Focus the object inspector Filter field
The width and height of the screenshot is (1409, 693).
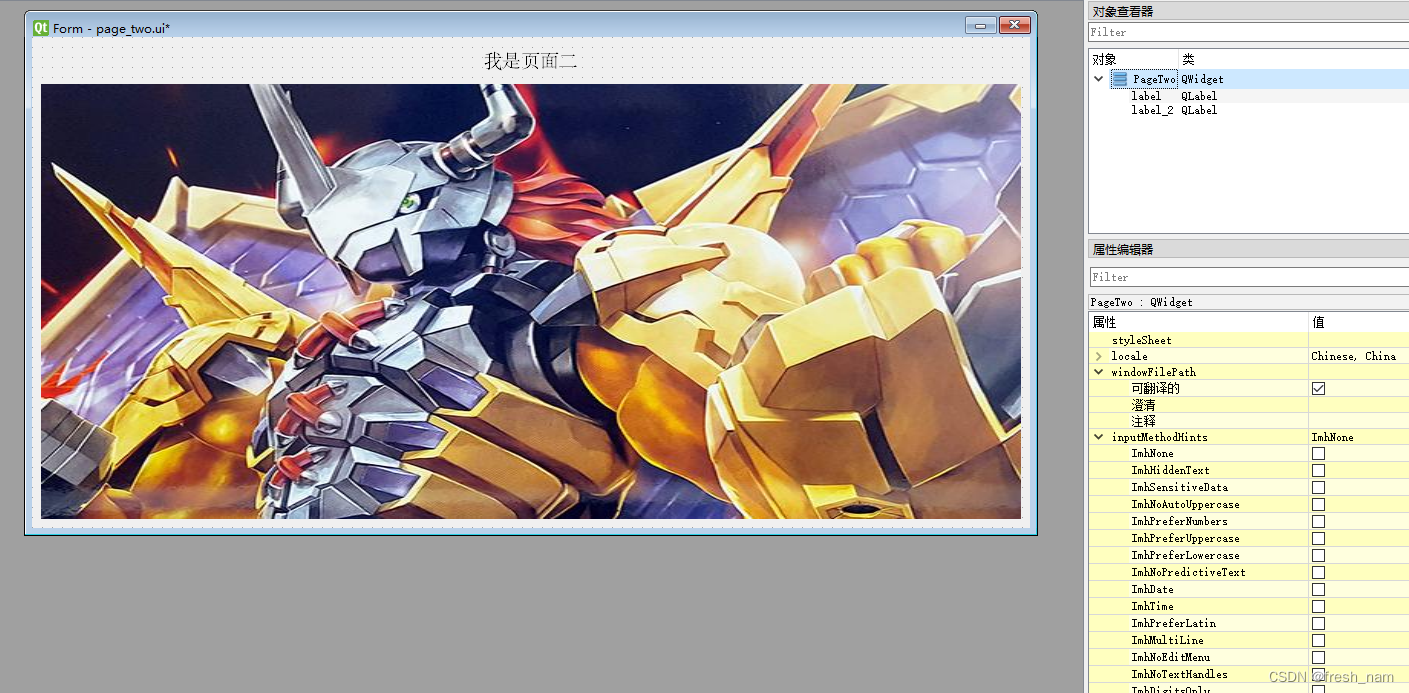pyautogui.click(x=1248, y=32)
